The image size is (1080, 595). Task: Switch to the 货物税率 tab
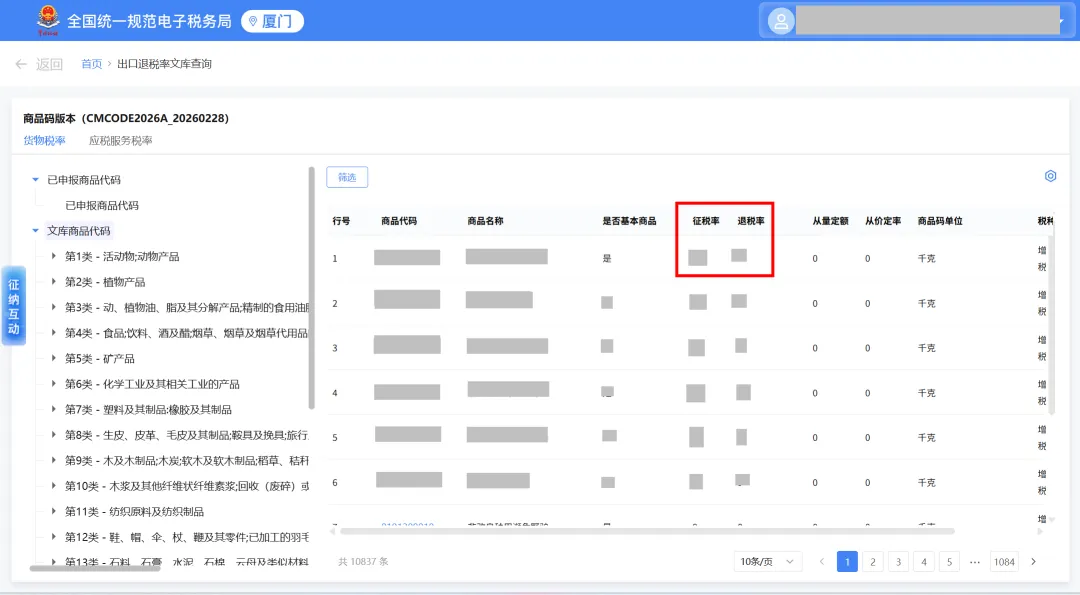pyautogui.click(x=44, y=140)
